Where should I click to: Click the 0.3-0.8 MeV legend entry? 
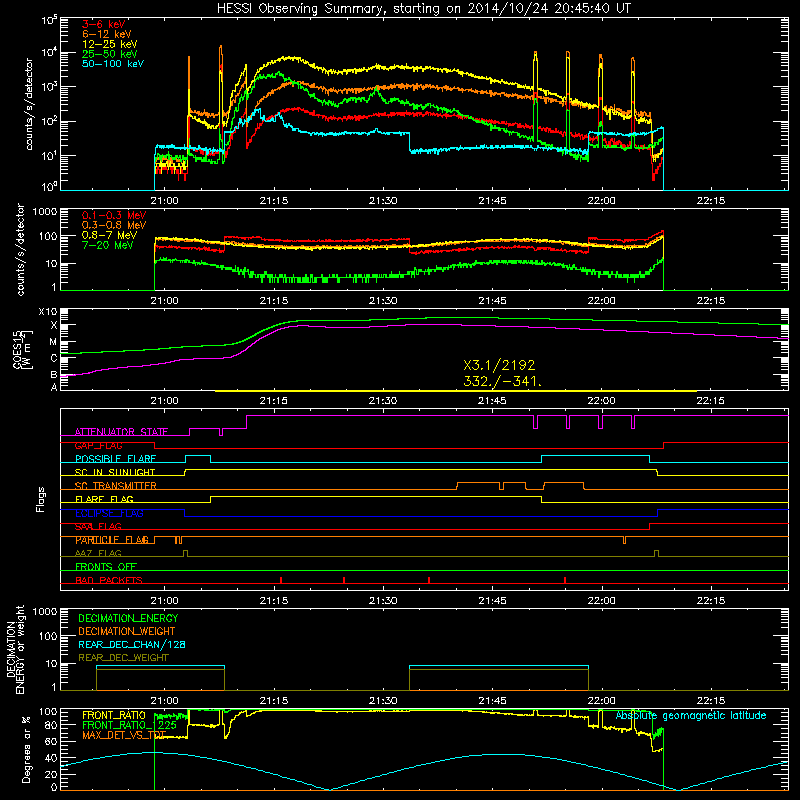tap(114, 225)
